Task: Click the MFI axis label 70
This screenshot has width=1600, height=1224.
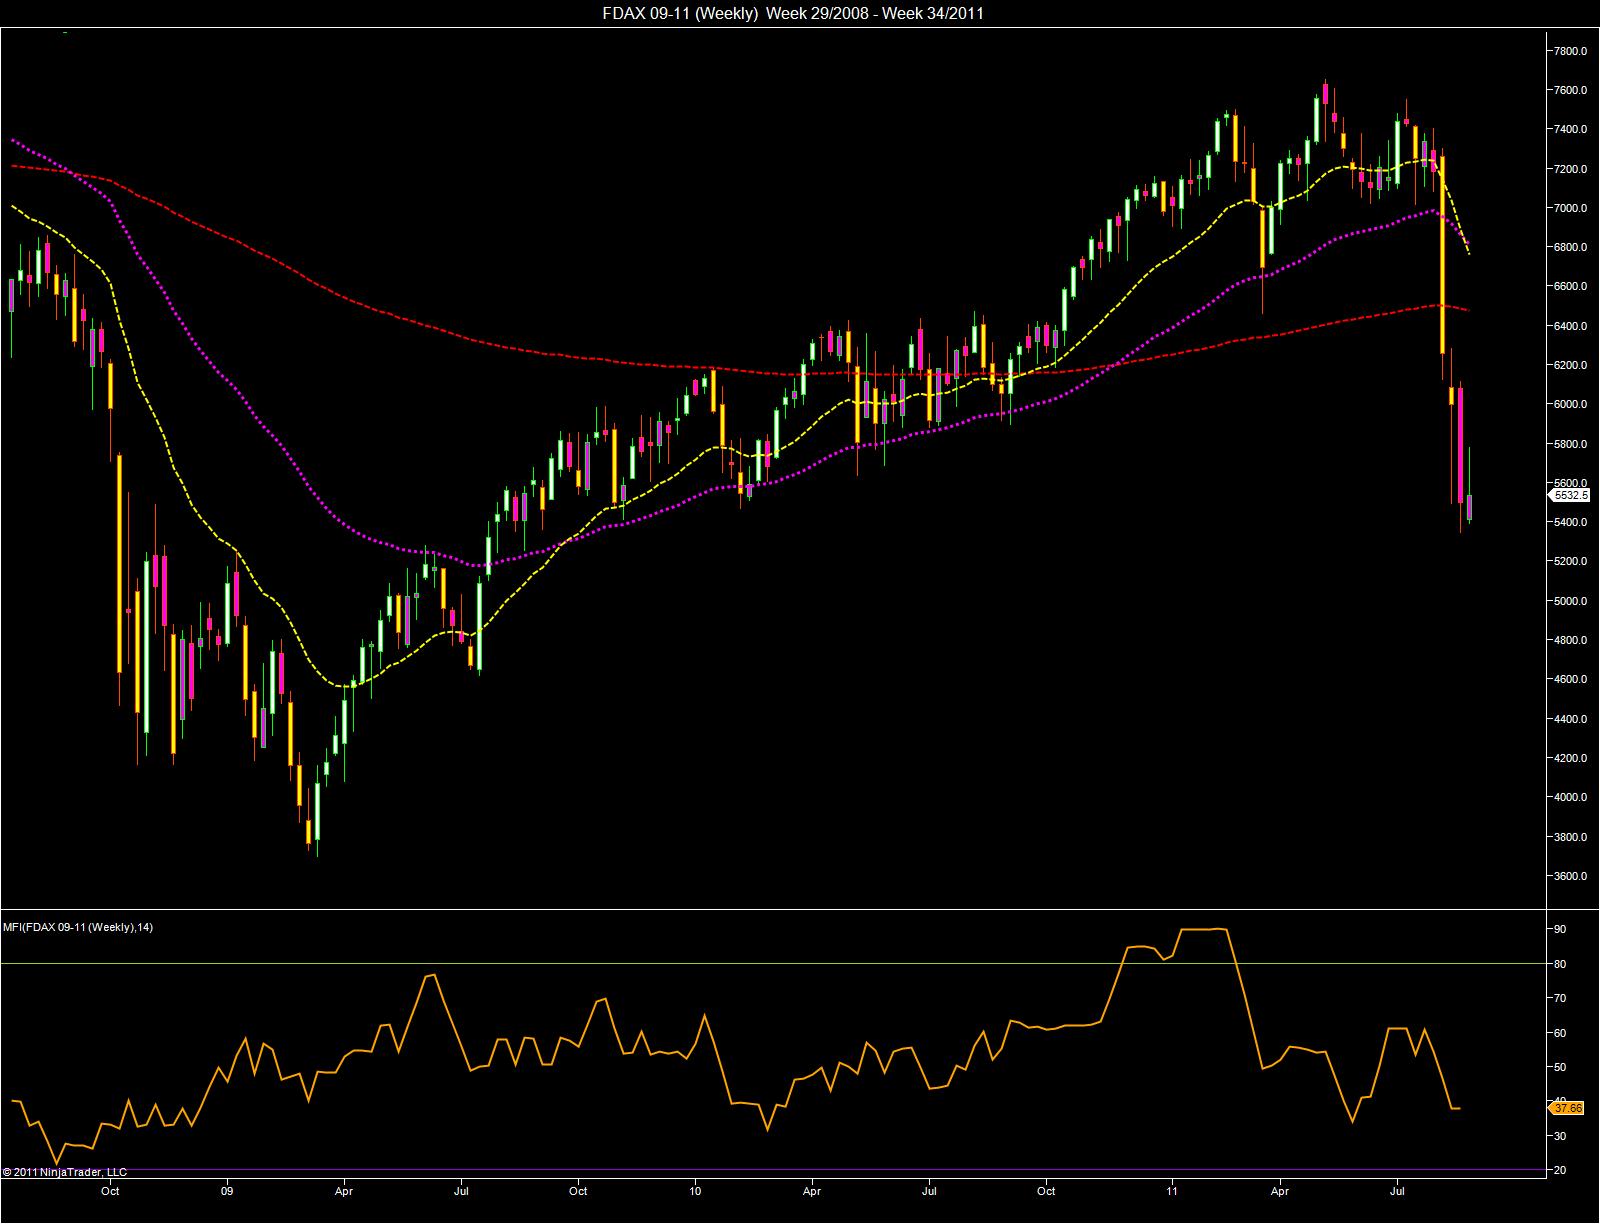Action: tap(1560, 999)
